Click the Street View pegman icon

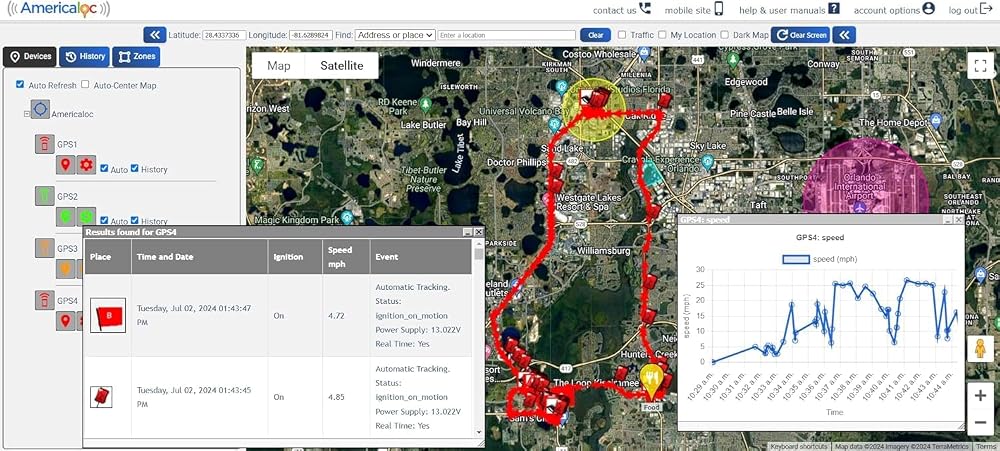980,349
